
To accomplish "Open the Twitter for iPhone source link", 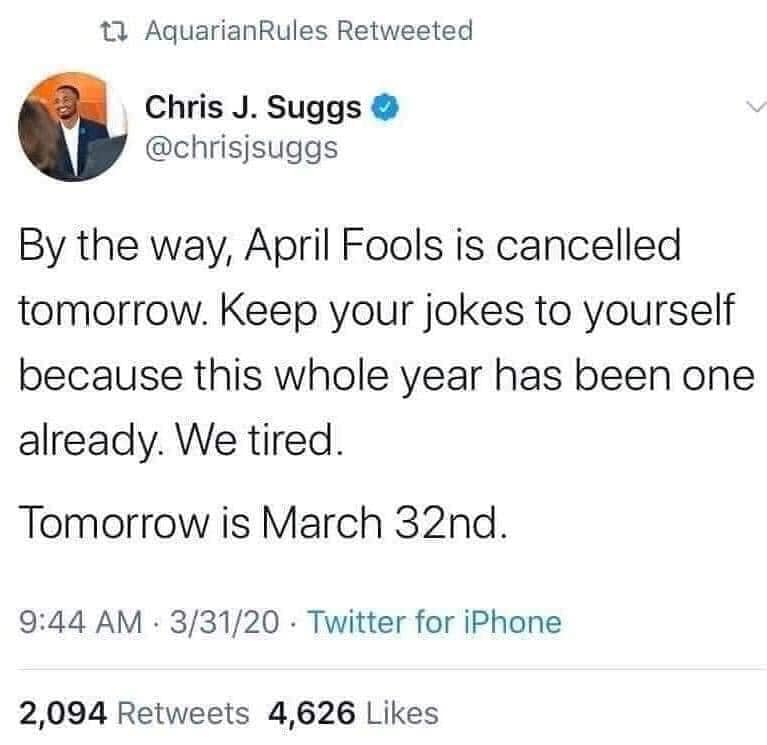I will pos(433,623).
